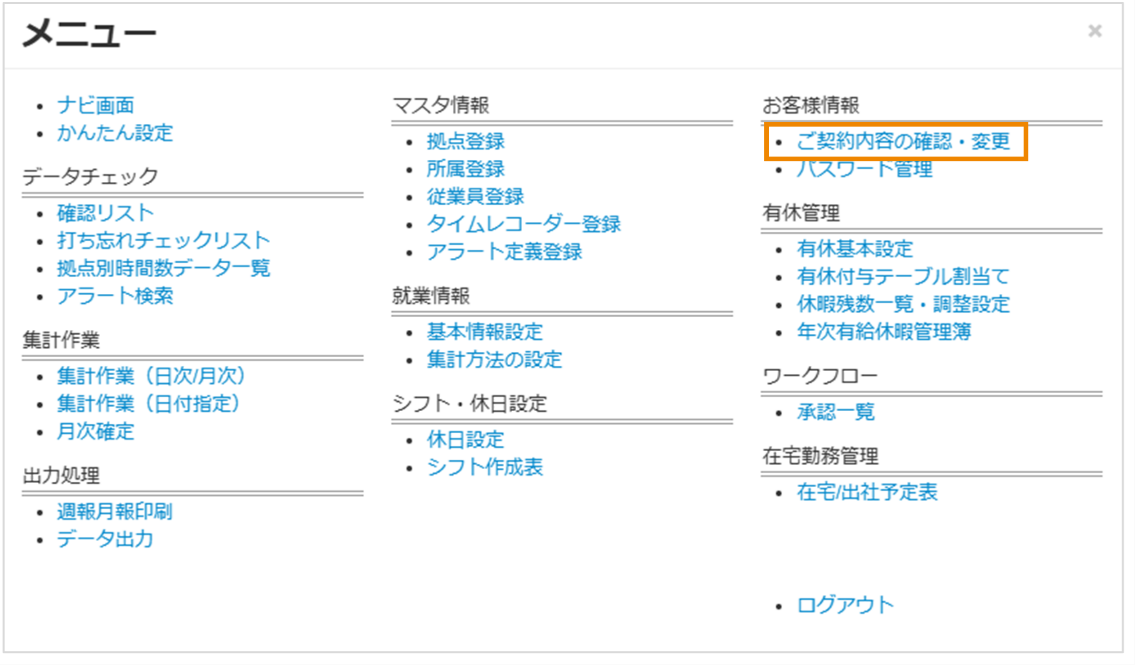The height and width of the screenshot is (665, 1135).
Task: Go to パスワード管理
Action: coord(865,169)
